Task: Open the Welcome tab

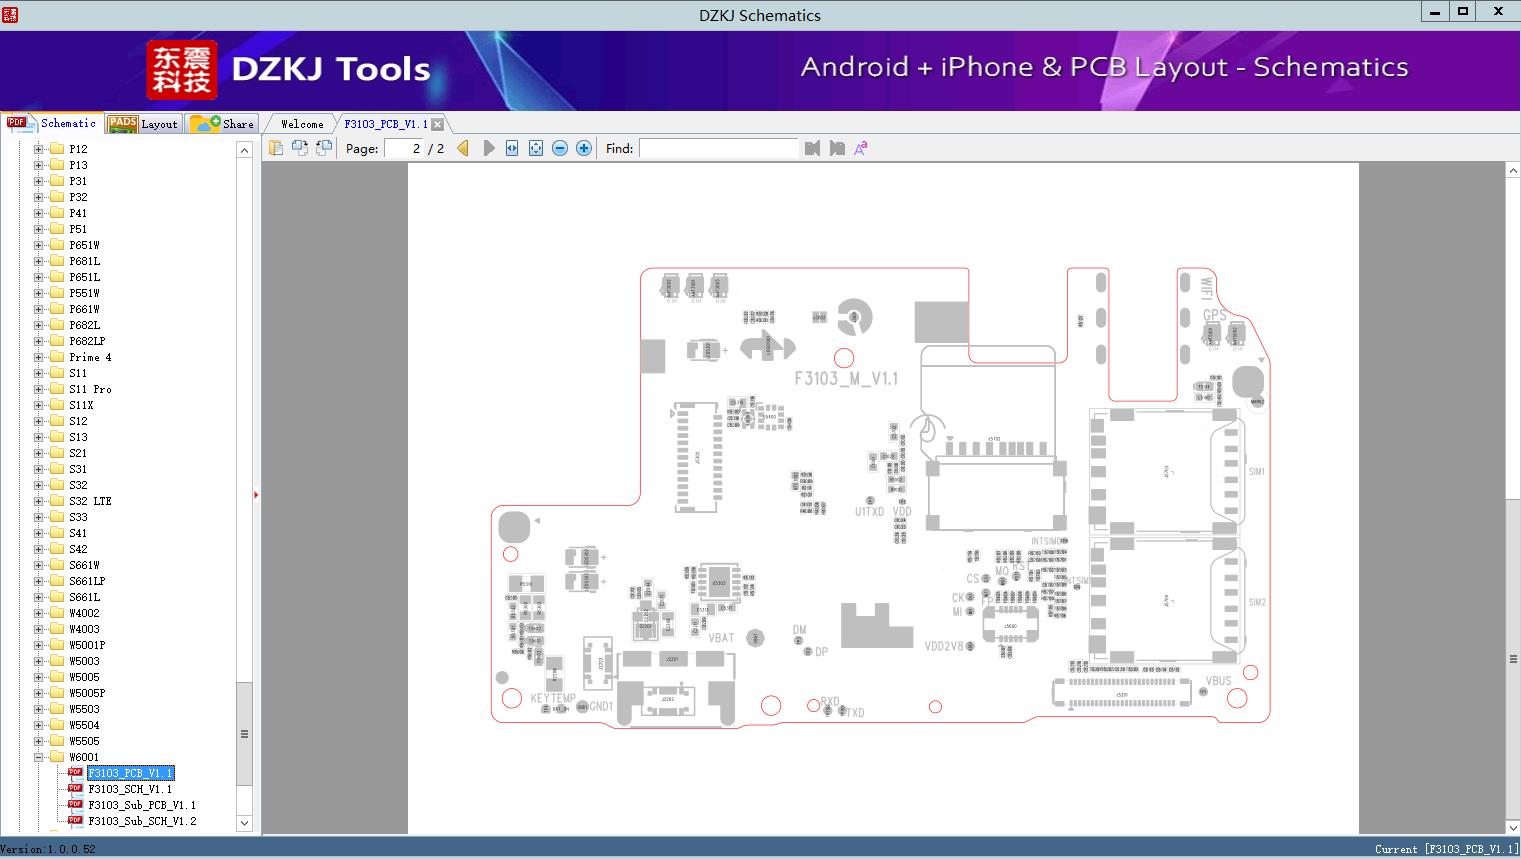Action: point(301,124)
